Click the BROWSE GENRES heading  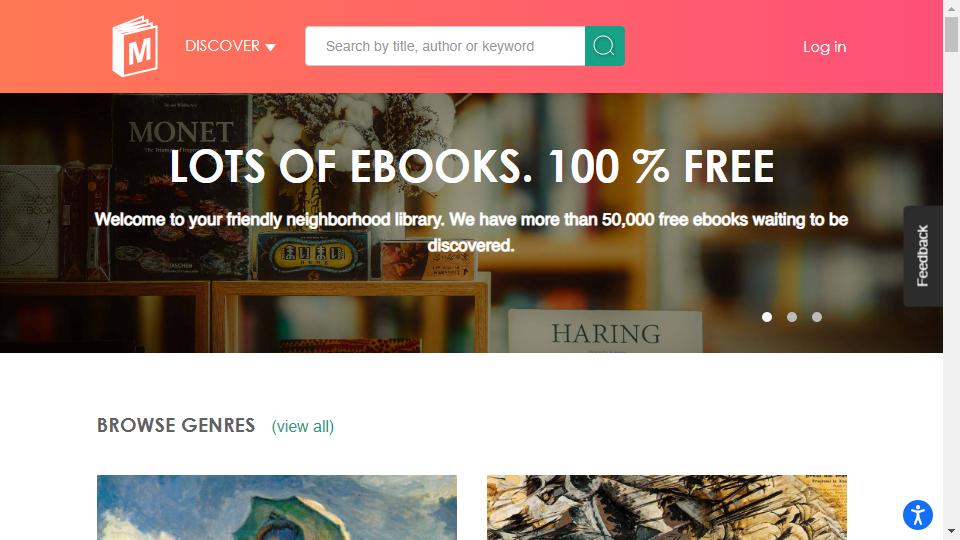[176, 425]
